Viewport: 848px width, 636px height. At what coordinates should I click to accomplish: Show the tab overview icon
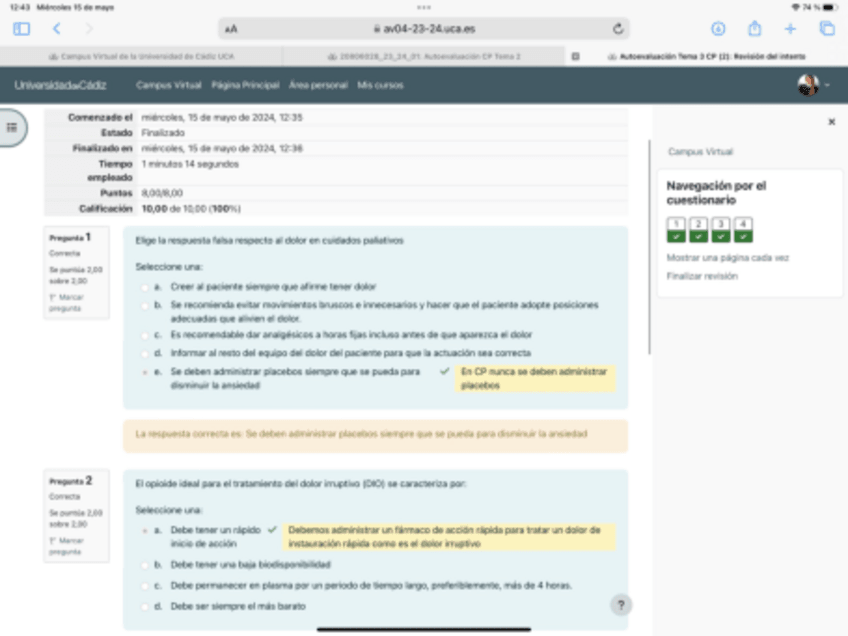point(826,29)
